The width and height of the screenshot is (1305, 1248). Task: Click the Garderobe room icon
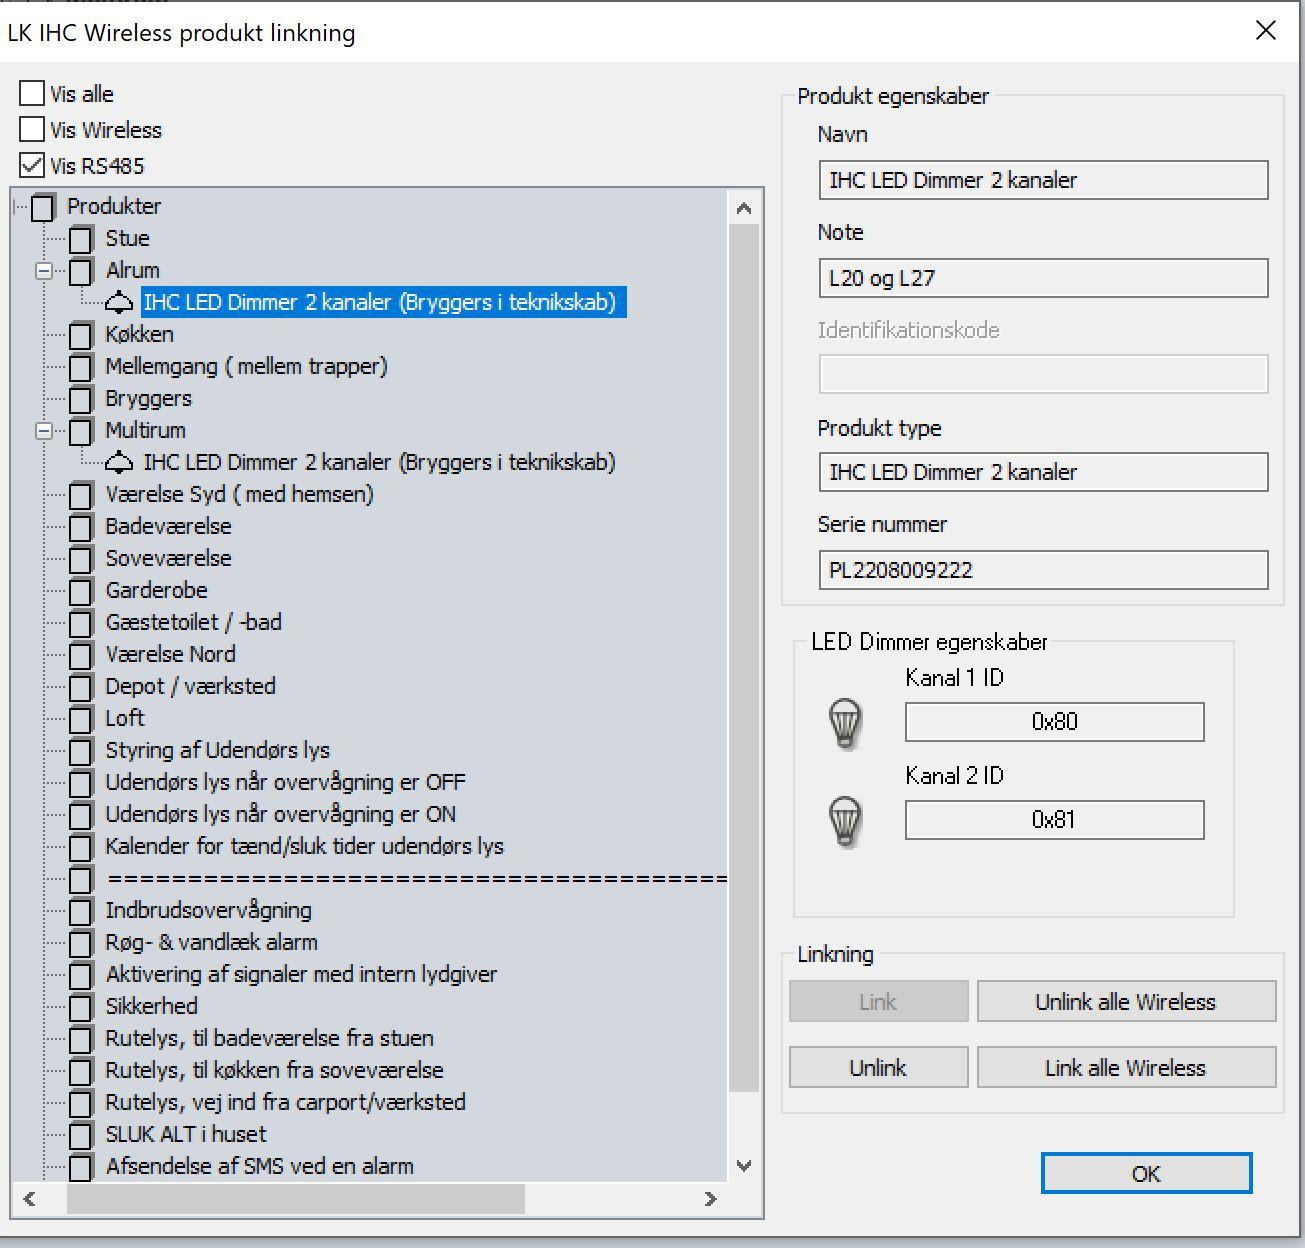[x=81, y=591]
